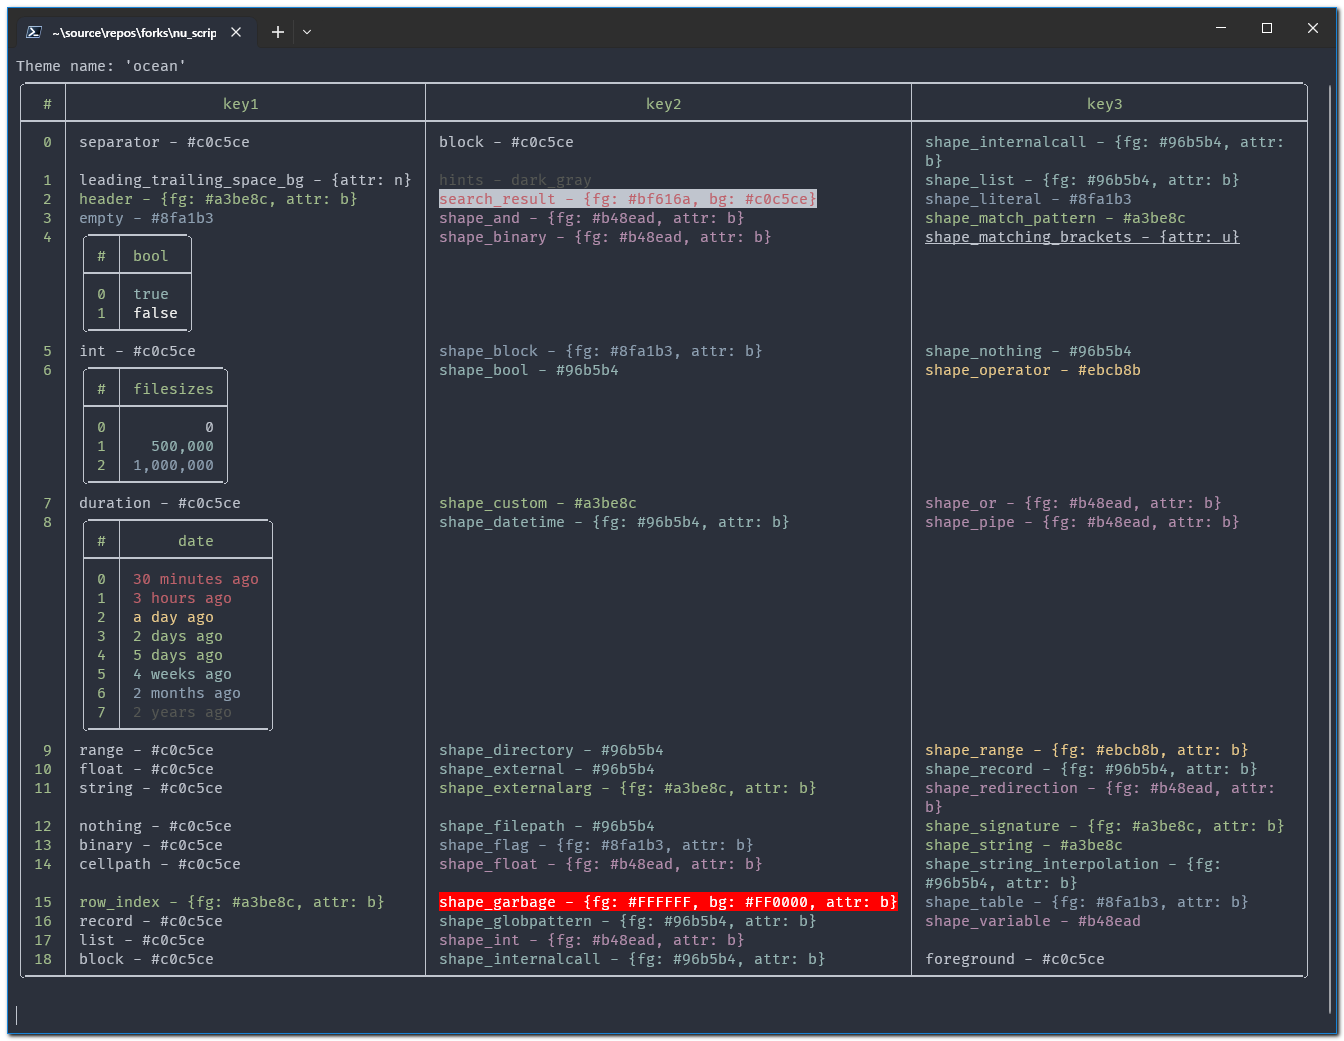This screenshot has height=1041, width=1344.
Task: Click the "Theme name: 'ocean'" line
Action: tap(101, 66)
